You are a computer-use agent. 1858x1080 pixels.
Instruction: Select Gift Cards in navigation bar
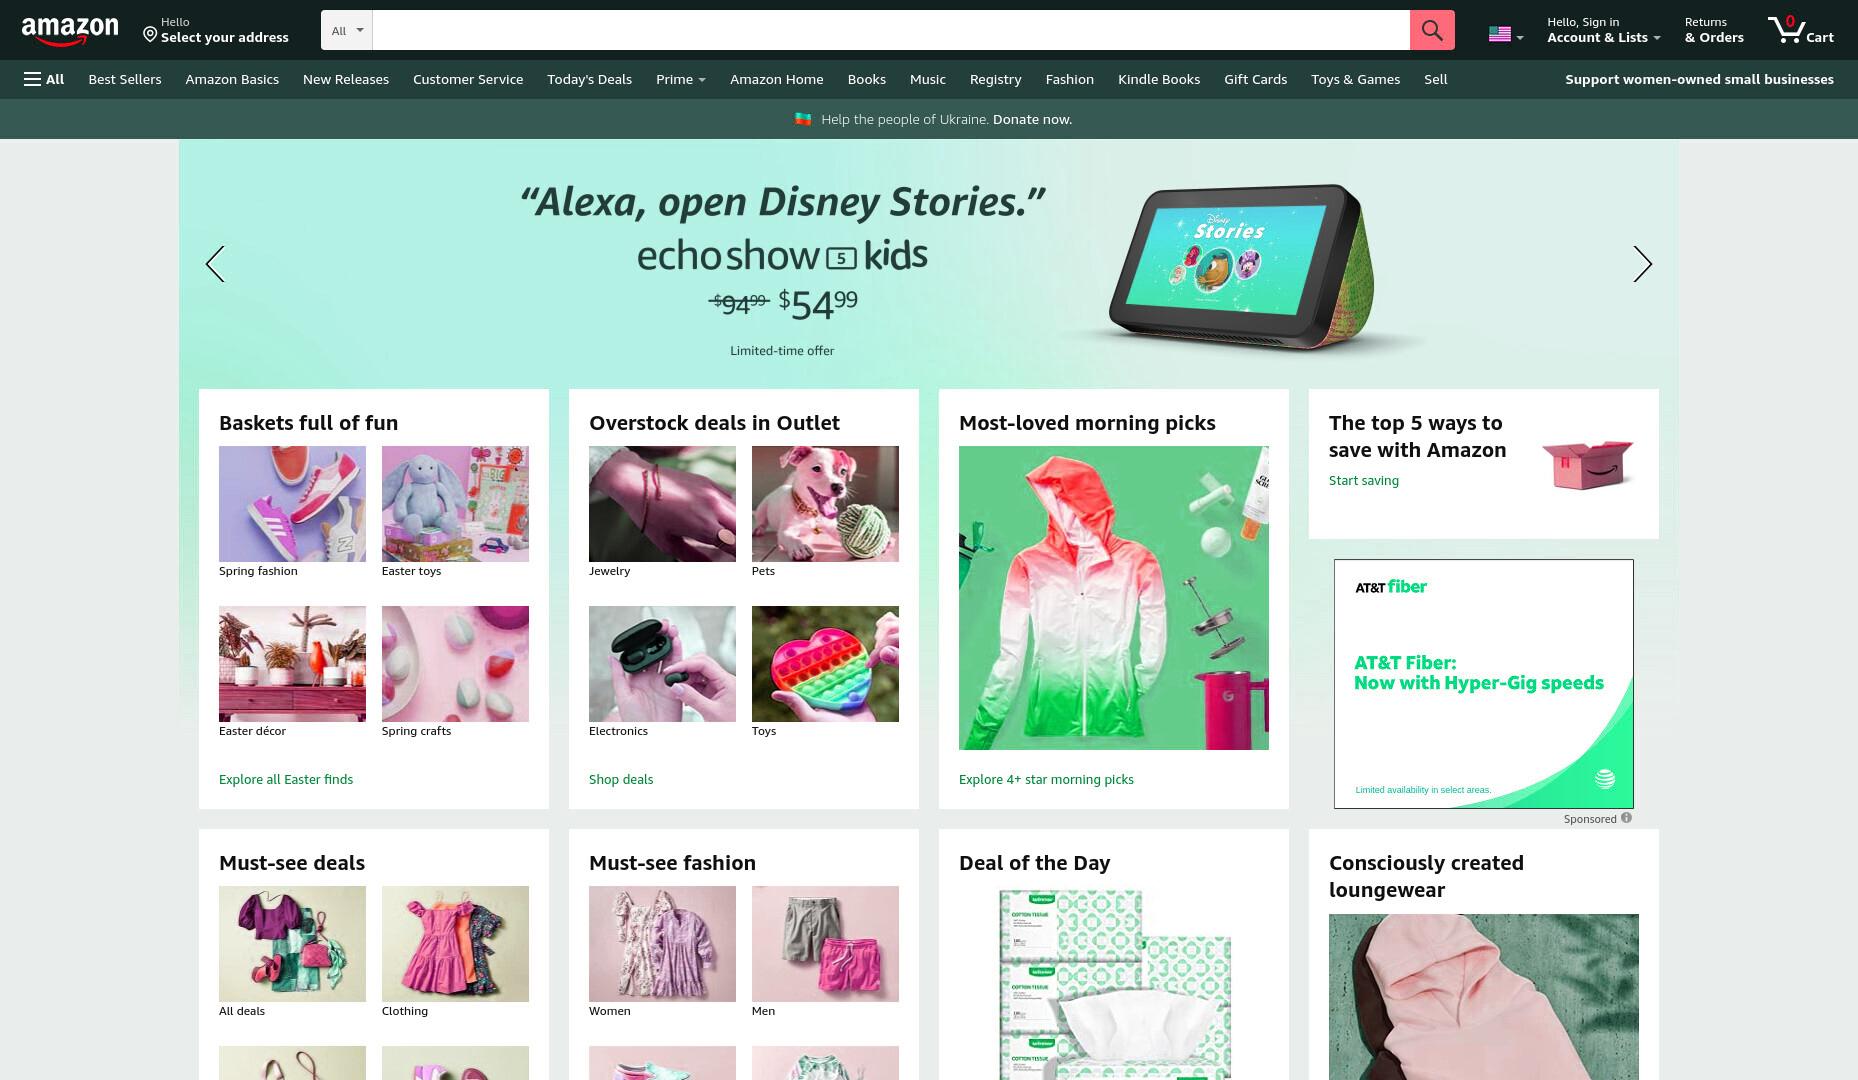pos(1255,79)
